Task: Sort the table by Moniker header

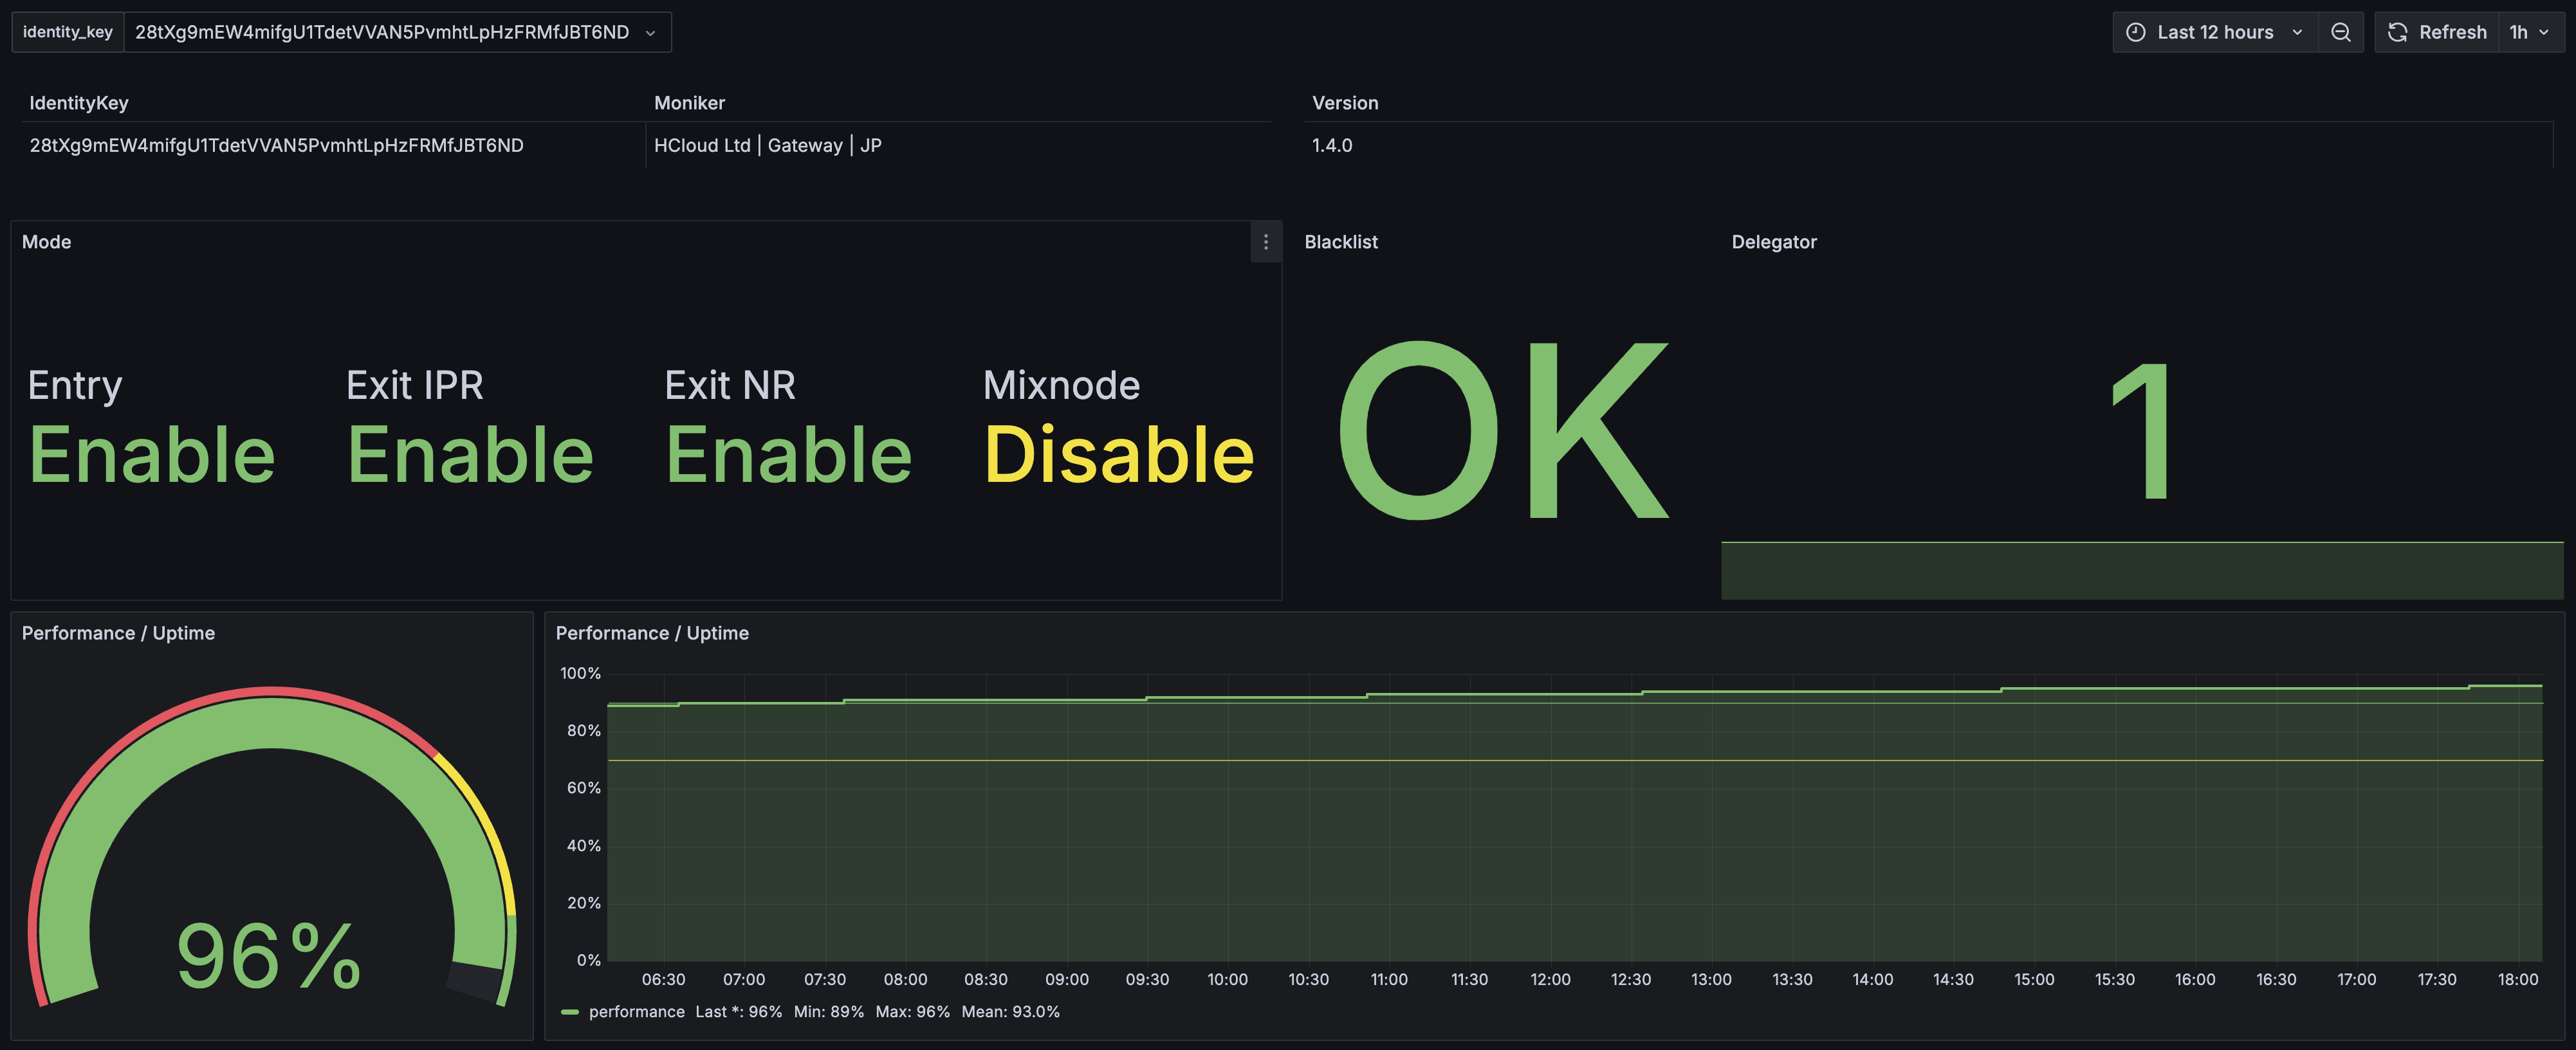Action: [689, 103]
